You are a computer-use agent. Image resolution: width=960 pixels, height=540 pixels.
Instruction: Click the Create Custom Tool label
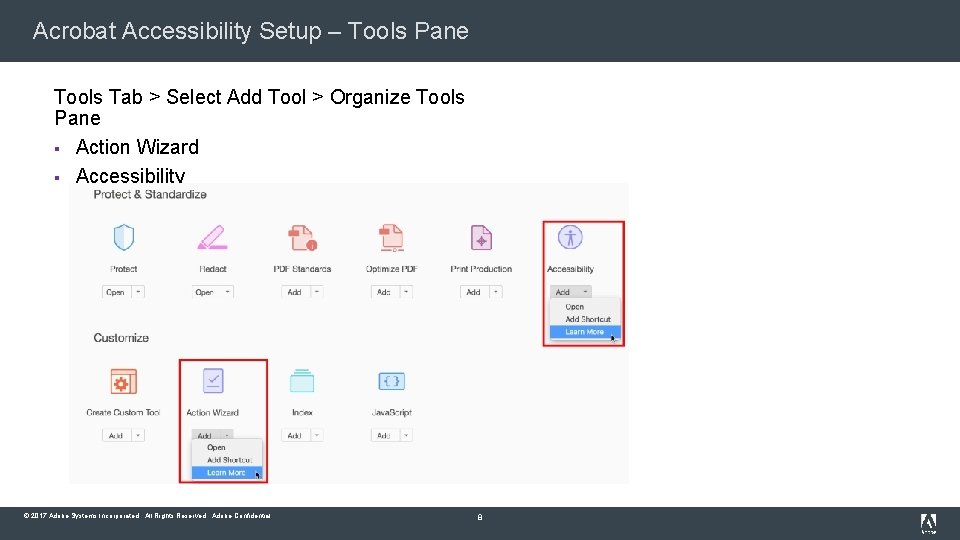(123, 413)
